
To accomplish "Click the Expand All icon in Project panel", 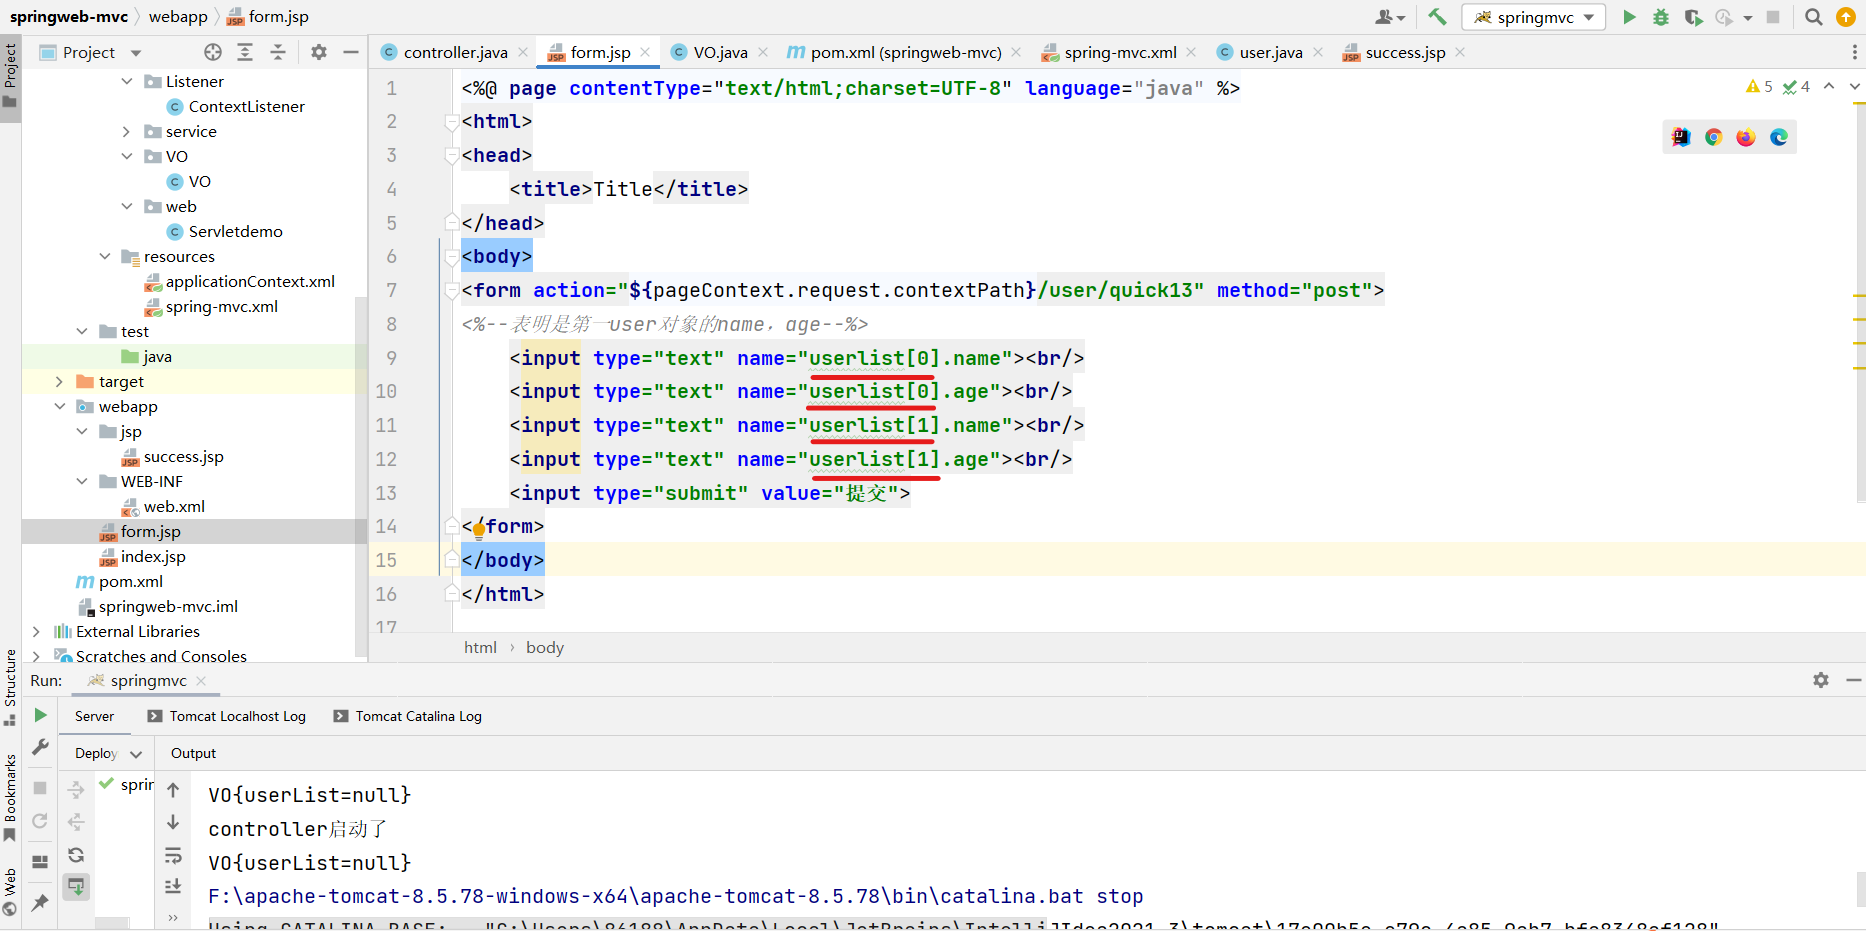I will coord(245,52).
